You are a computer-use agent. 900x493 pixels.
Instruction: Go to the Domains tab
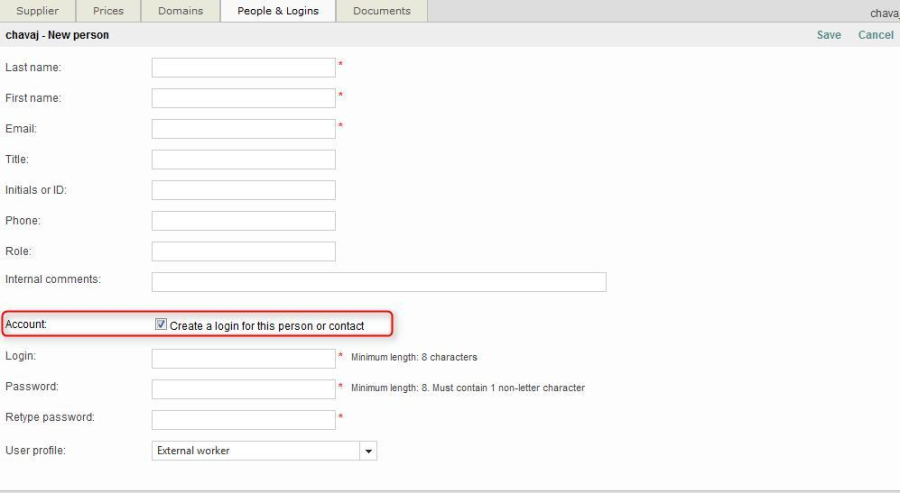(x=180, y=11)
